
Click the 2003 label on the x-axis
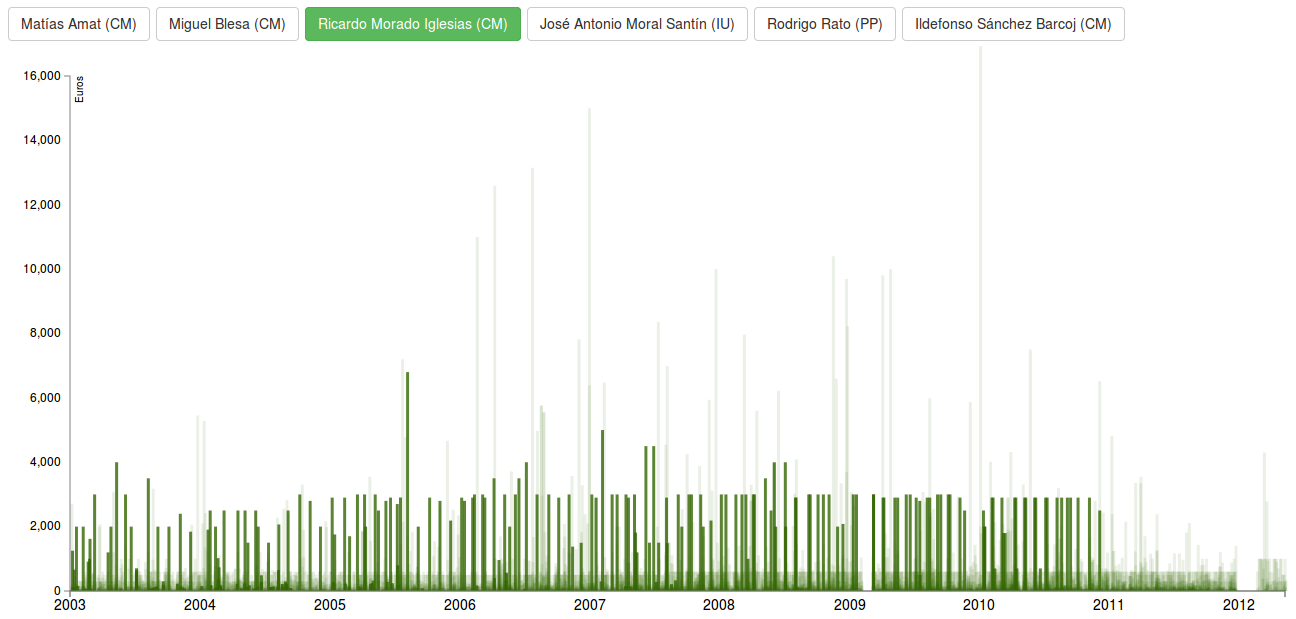pos(70,605)
